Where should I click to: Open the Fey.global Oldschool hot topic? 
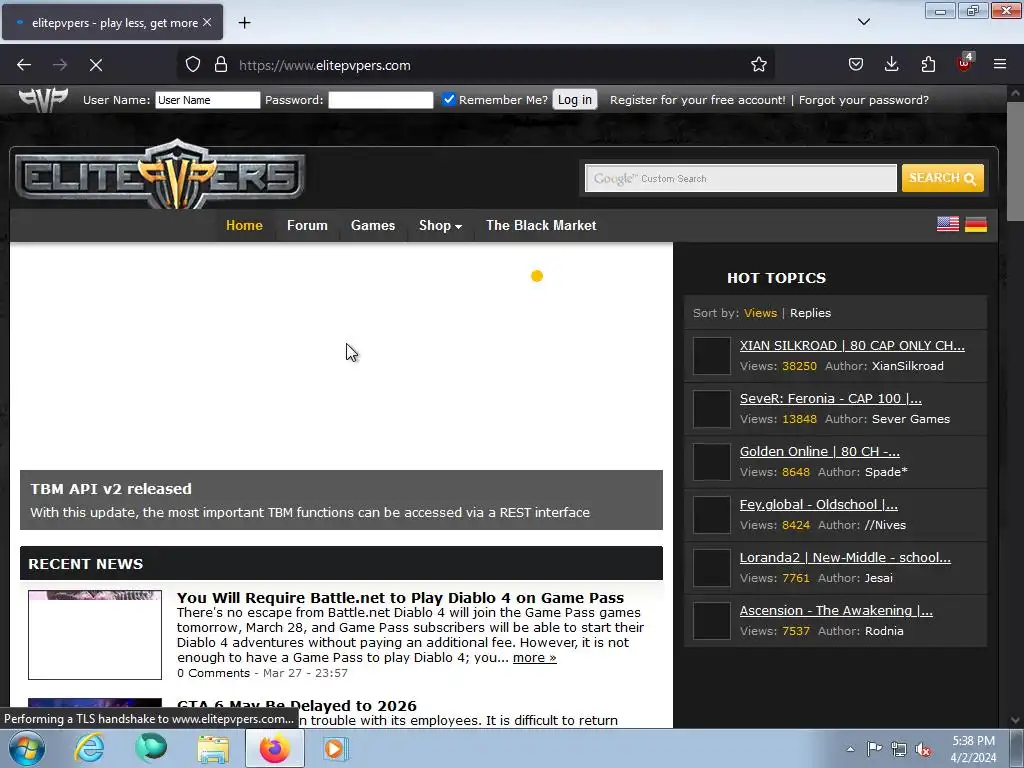click(818, 504)
